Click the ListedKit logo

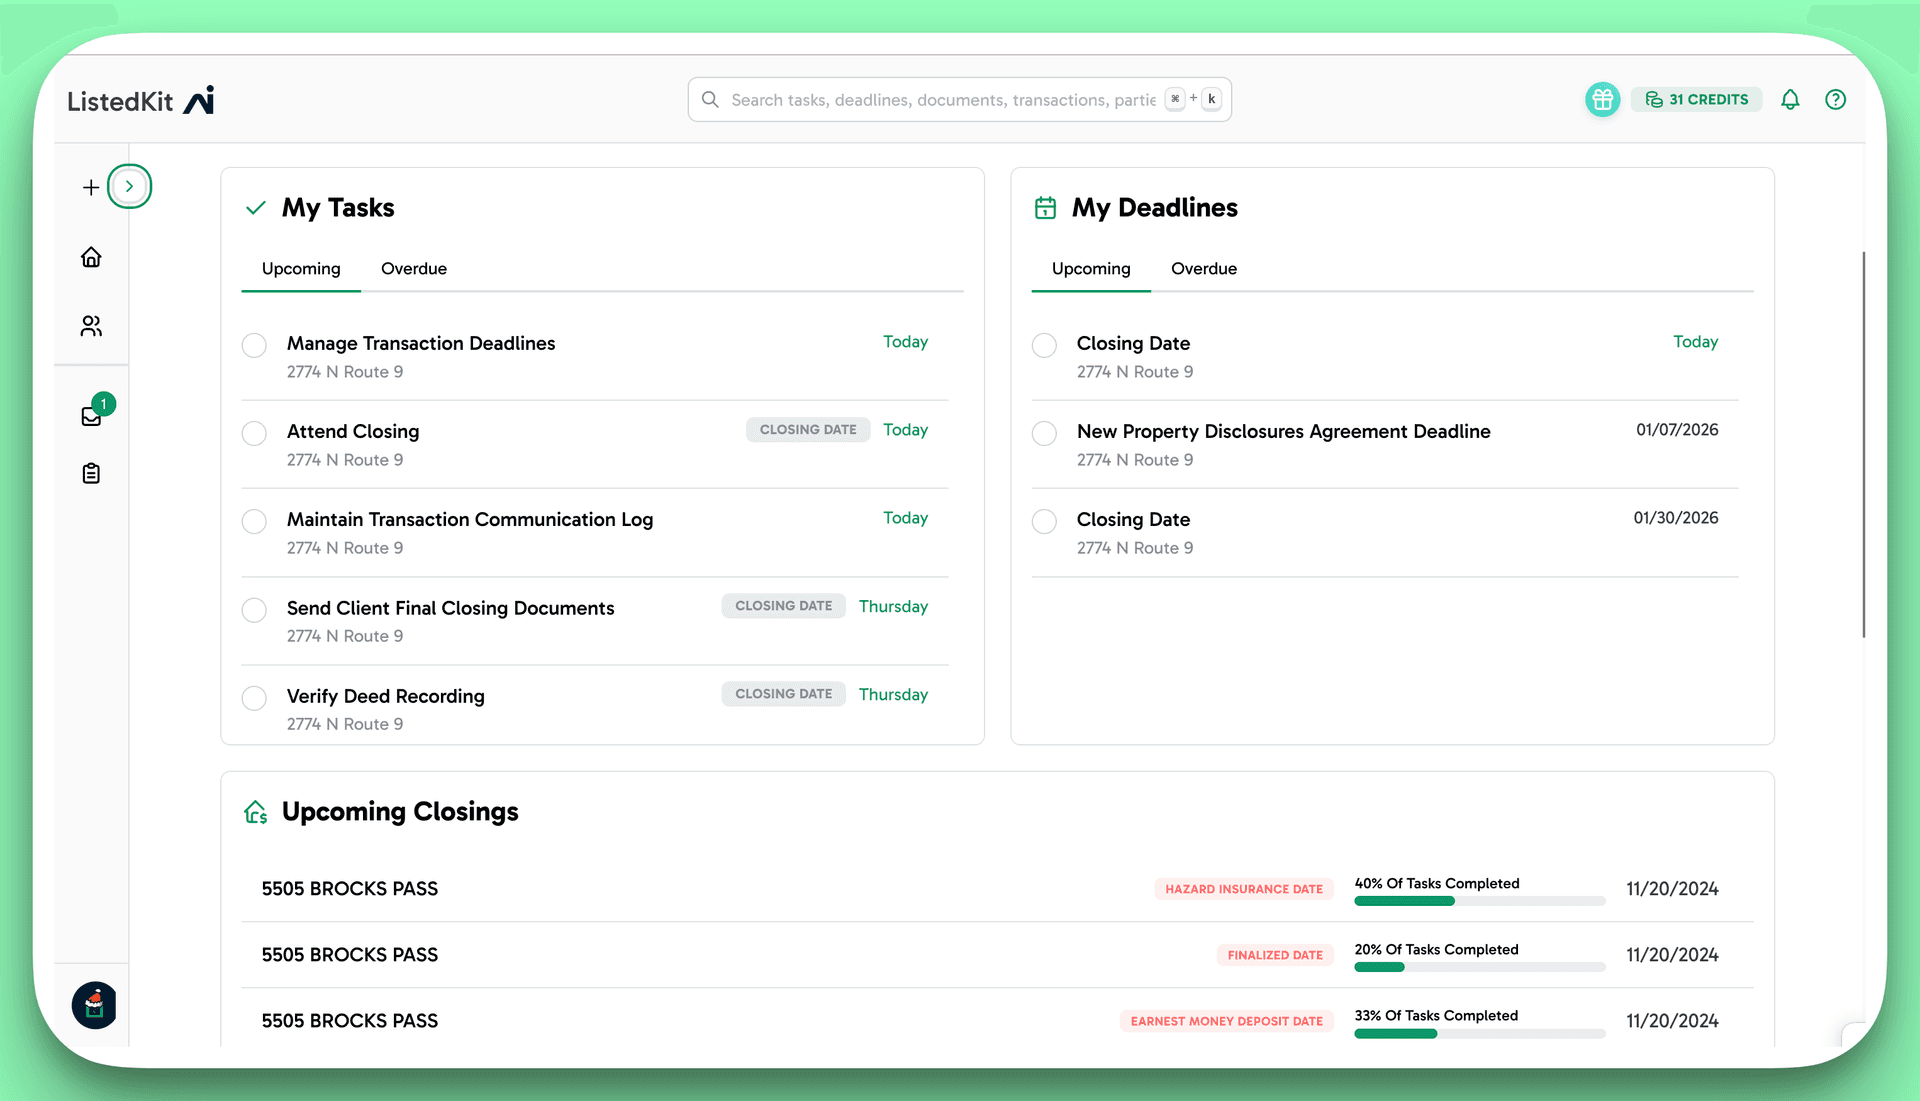click(140, 100)
